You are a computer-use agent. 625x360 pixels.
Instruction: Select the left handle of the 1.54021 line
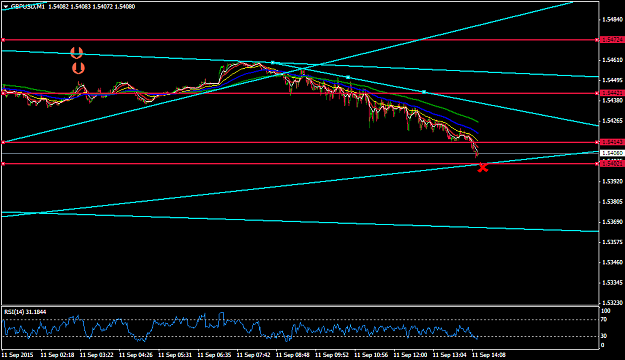(x=3, y=163)
